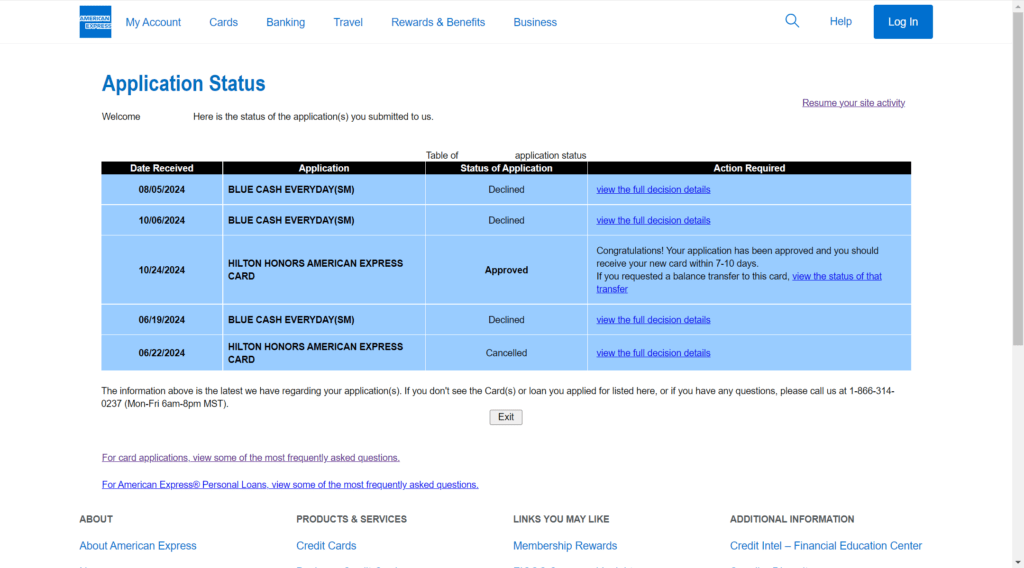Open the Business menu
The height and width of the screenshot is (568, 1024).
coord(535,22)
